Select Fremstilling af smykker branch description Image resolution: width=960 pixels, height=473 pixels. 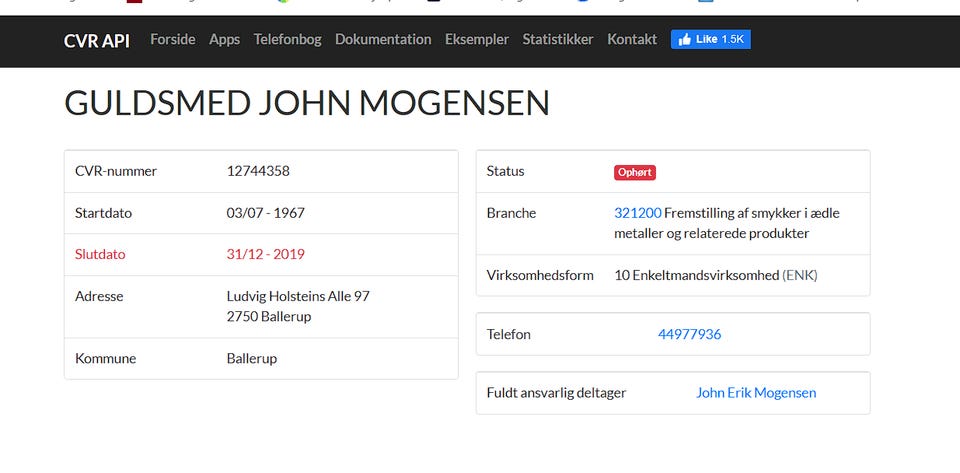pos(727,223)
